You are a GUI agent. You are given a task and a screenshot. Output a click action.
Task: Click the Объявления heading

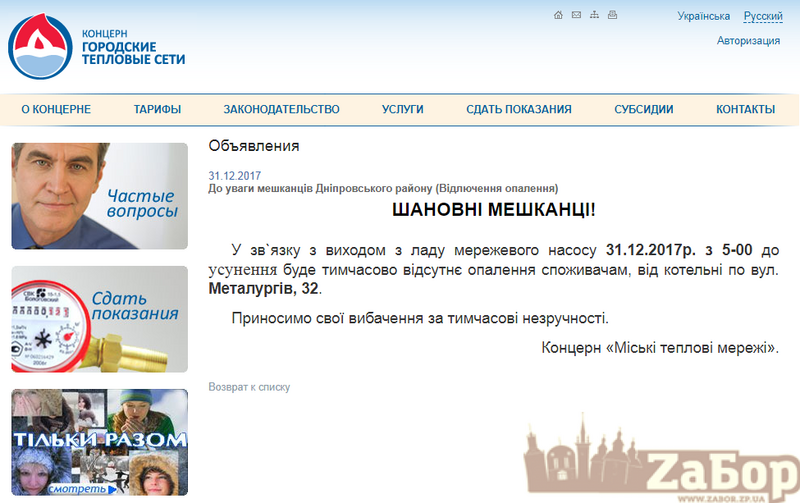tap(254, 146)
